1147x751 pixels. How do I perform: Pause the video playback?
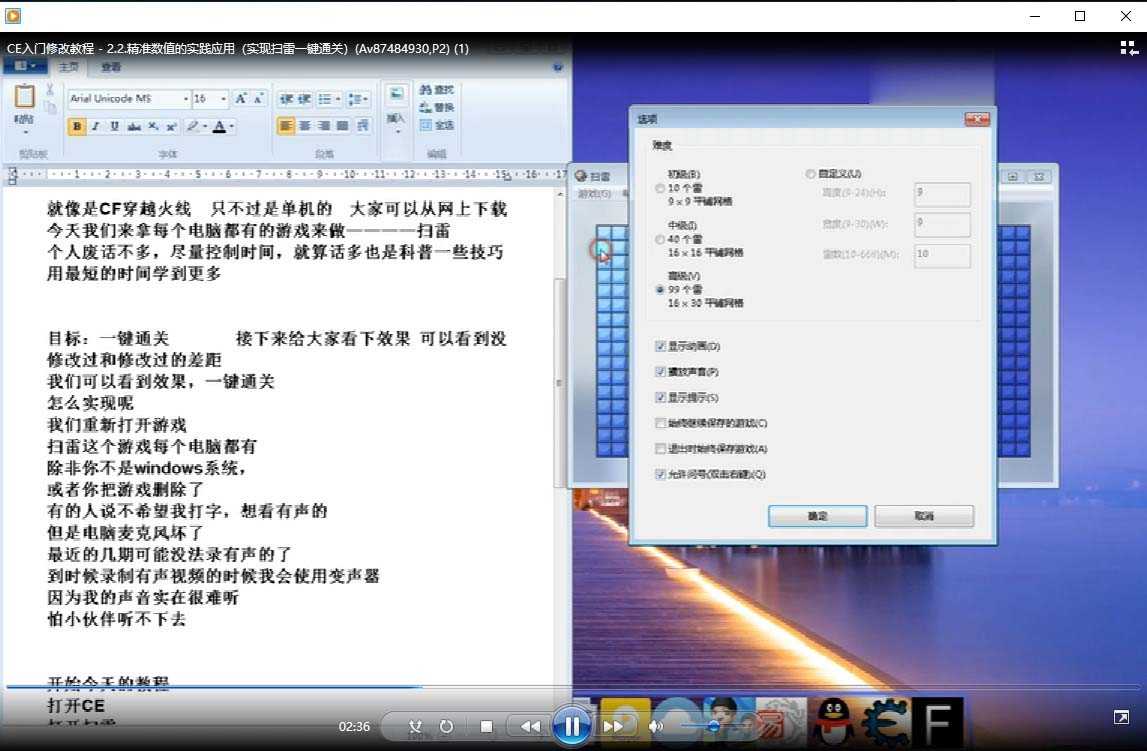tap(571, 726)
